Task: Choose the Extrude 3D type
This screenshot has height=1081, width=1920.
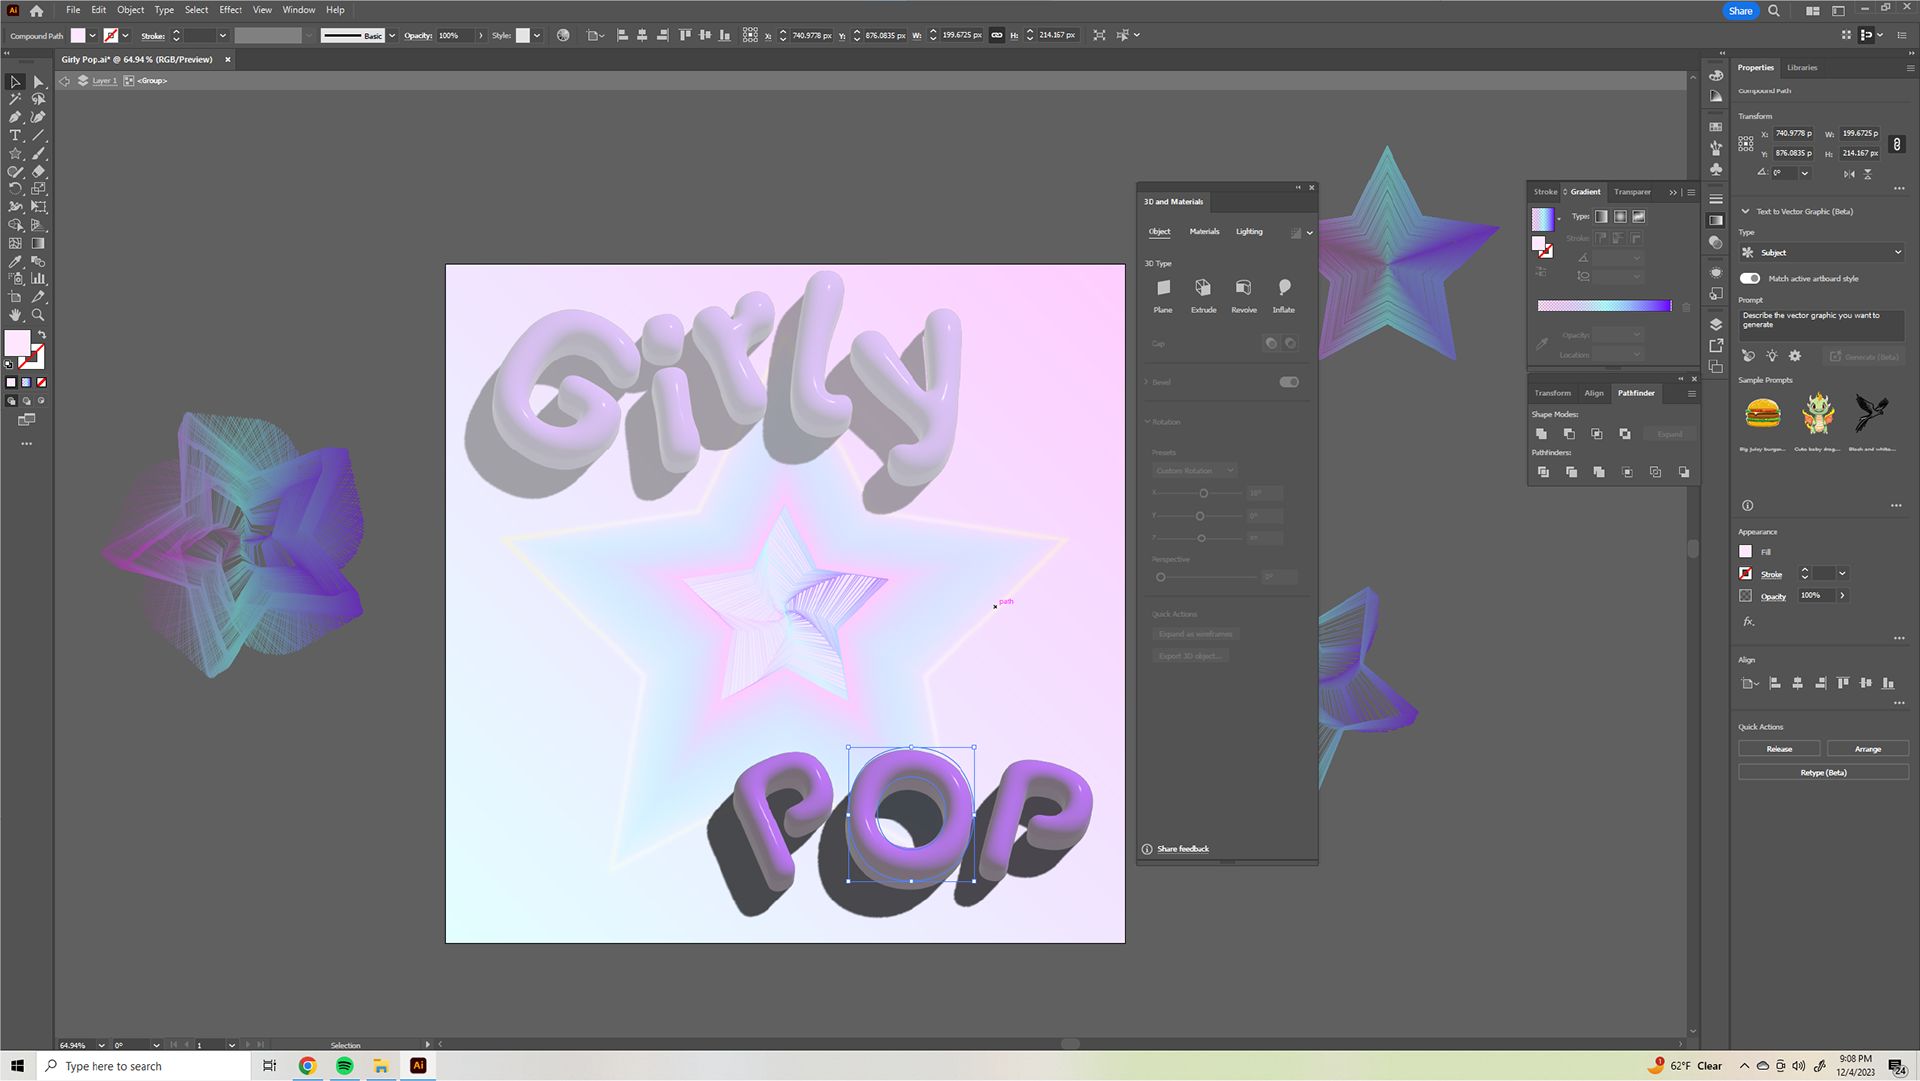Action: pyautogui.click(x=1203, y=288)
